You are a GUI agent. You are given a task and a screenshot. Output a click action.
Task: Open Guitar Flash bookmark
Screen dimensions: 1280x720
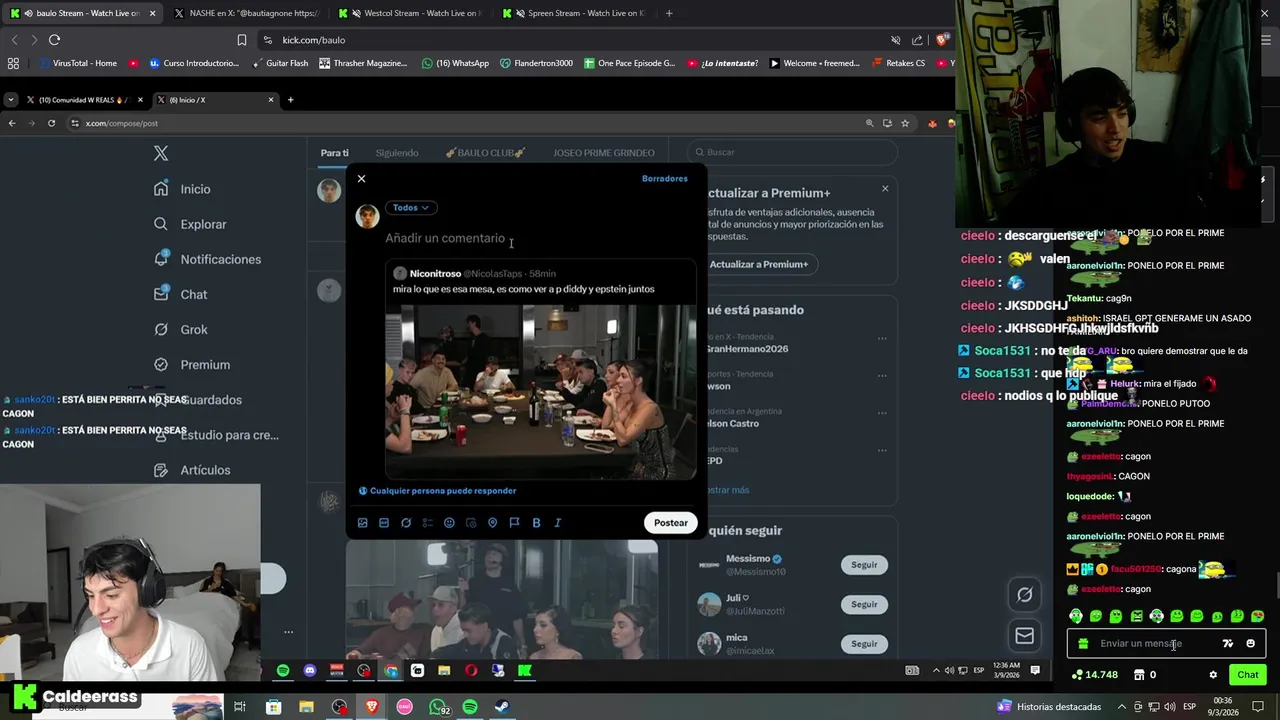point(279,63)
